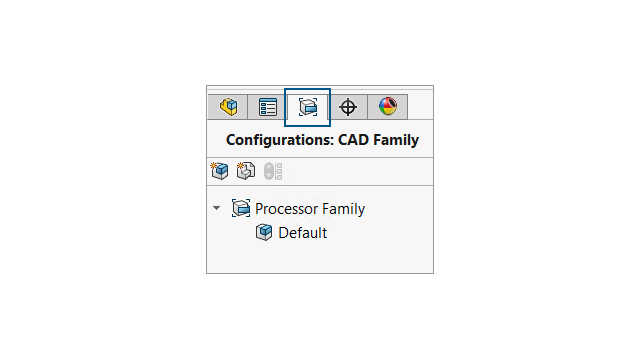Screen dimensions: 640x360
Task: Collapse the Processor Family tree node arrow
Action: click(x=216, y=208)
